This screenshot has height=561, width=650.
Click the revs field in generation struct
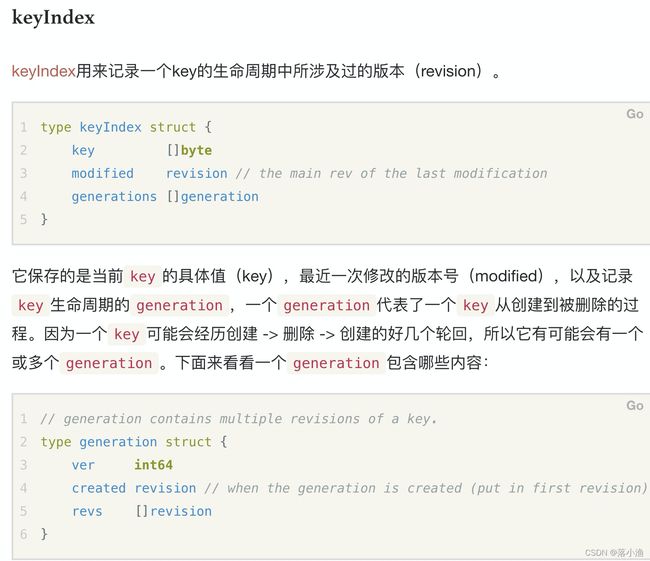pyautogui.click(x=87, y=511)
